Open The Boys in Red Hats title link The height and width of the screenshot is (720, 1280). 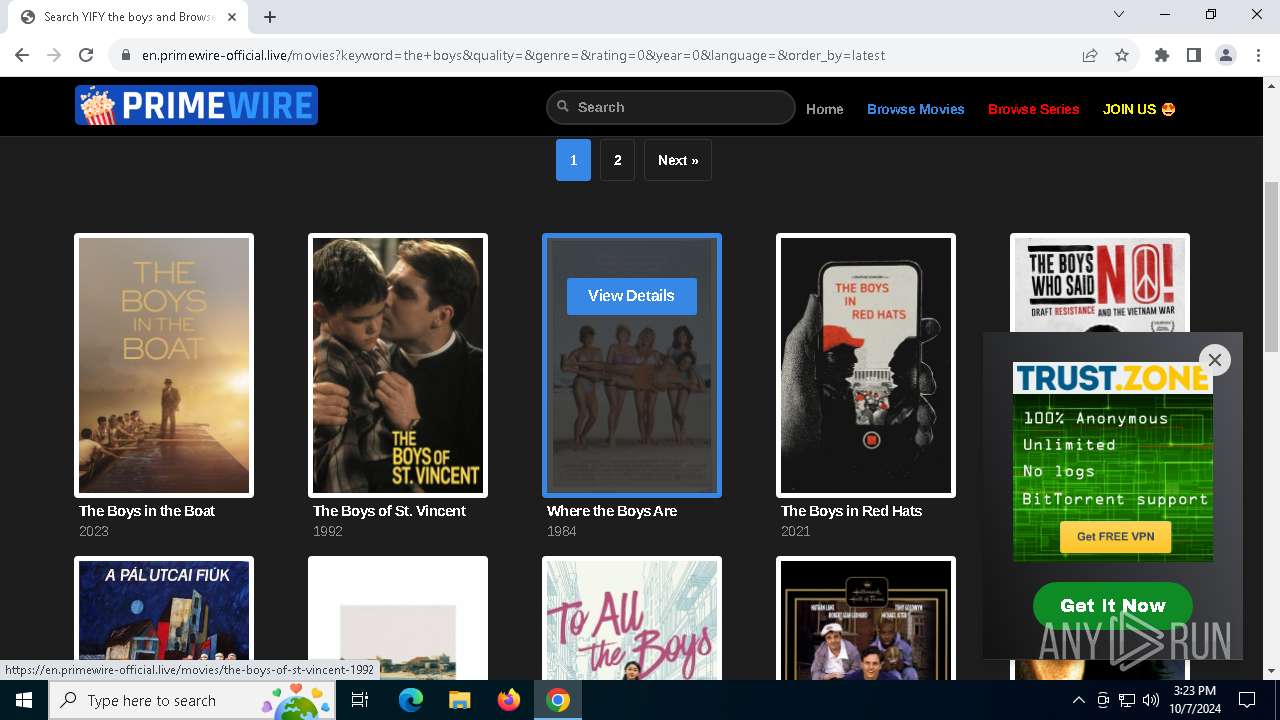[851, 511]
